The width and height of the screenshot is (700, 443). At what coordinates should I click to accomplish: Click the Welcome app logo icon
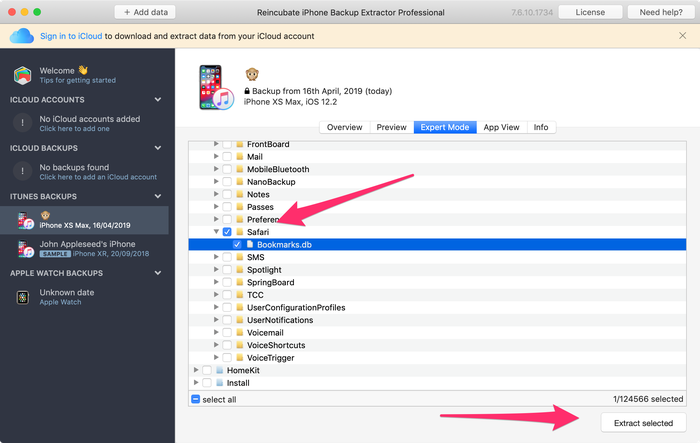tap(22, 75)
